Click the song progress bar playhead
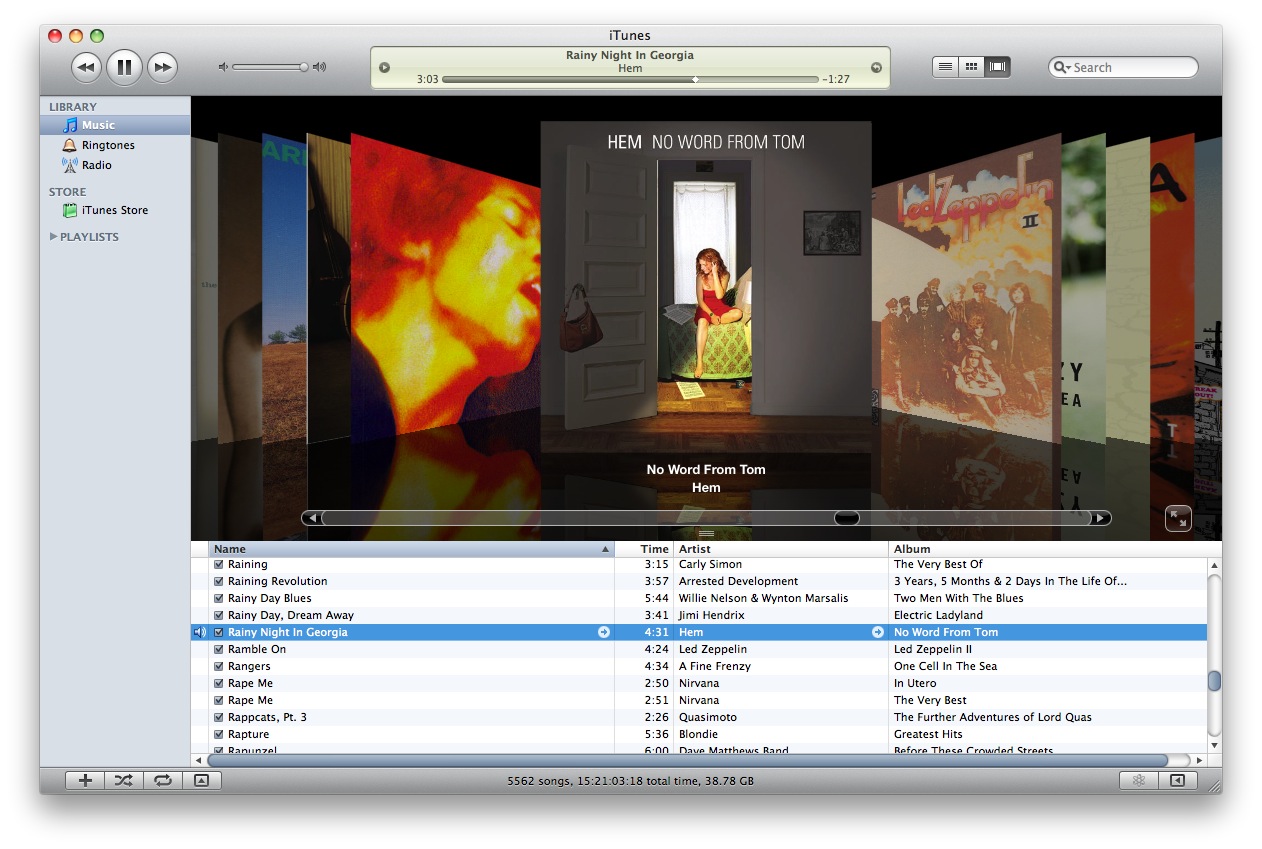 [695, 79]
